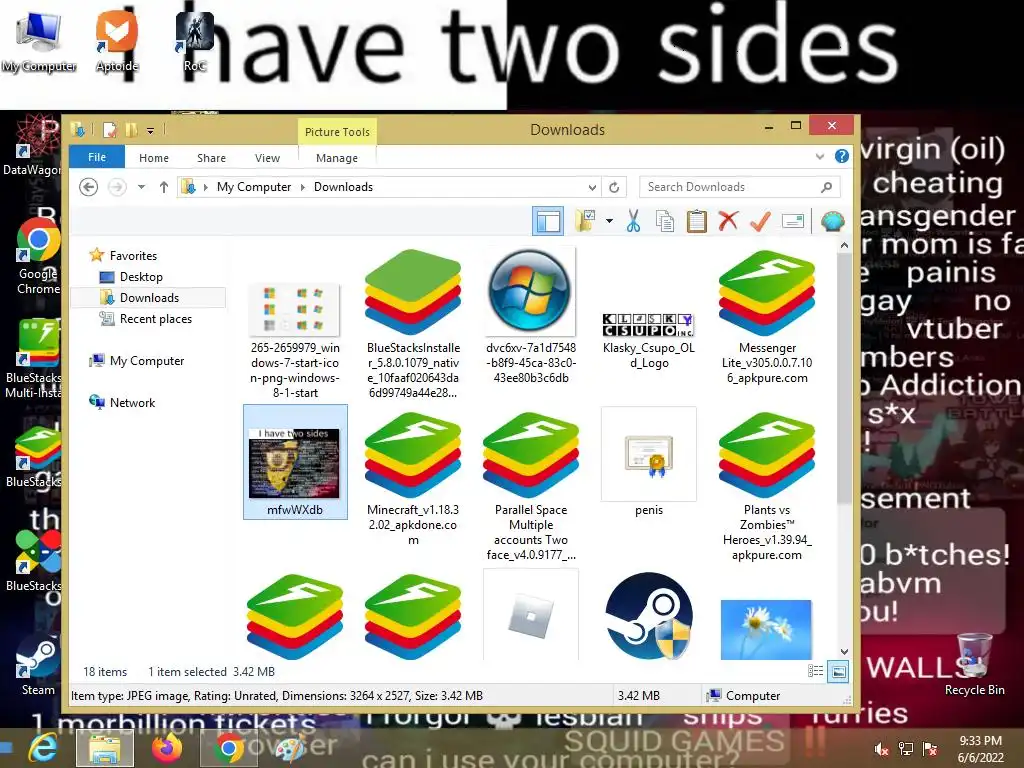This screenshot has width=1024, height=768.
Task: Click the magnifier icon in search box
Action: coord(827,187)
